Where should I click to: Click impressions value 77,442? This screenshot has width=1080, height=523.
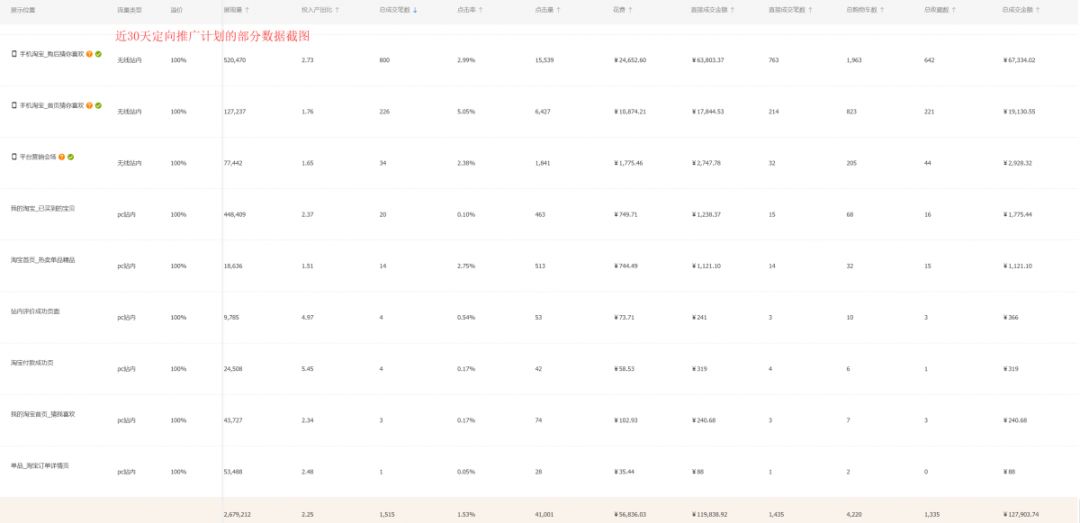click(x=233, y=163)
